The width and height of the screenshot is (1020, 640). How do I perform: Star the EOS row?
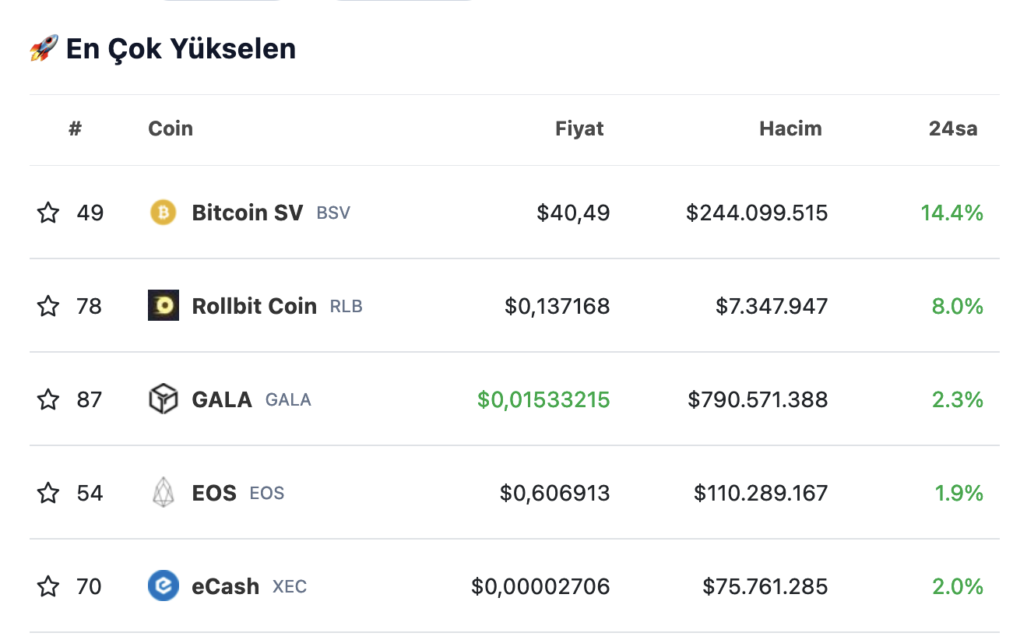(48, 492)
